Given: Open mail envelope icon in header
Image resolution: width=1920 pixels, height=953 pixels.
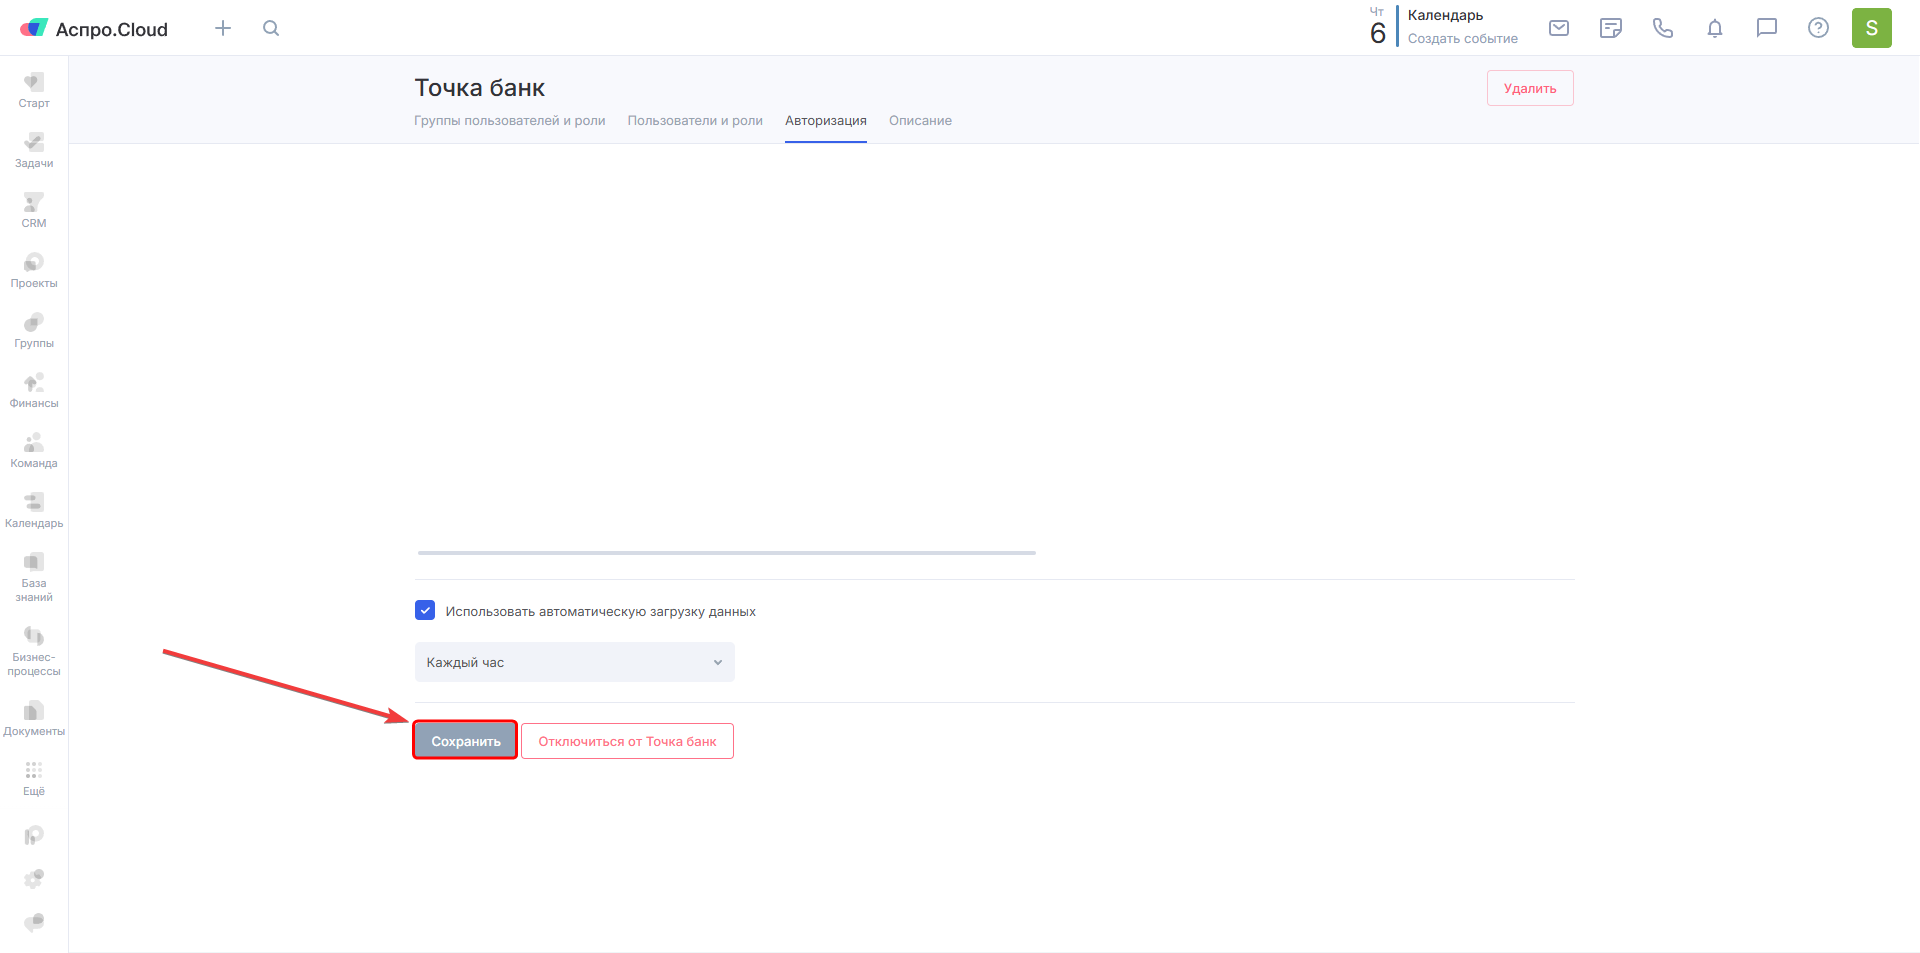Looking at the screenshot, I should (1559, 28).
